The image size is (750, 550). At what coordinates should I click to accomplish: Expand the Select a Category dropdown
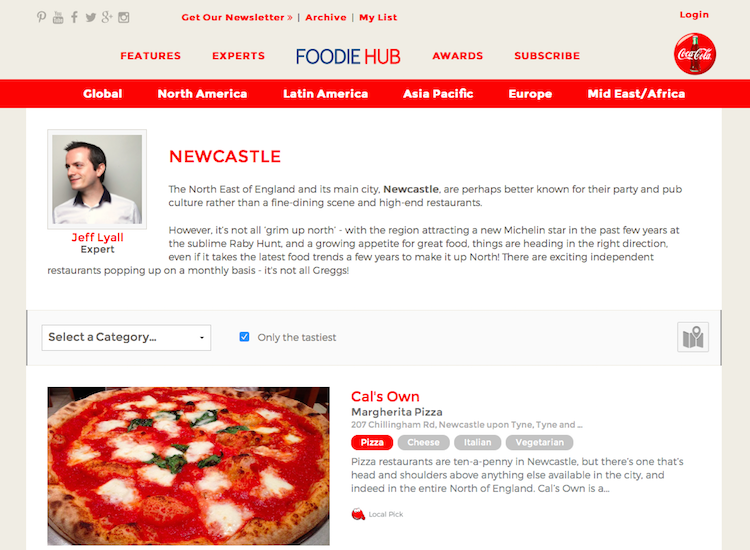click(126, 338)
